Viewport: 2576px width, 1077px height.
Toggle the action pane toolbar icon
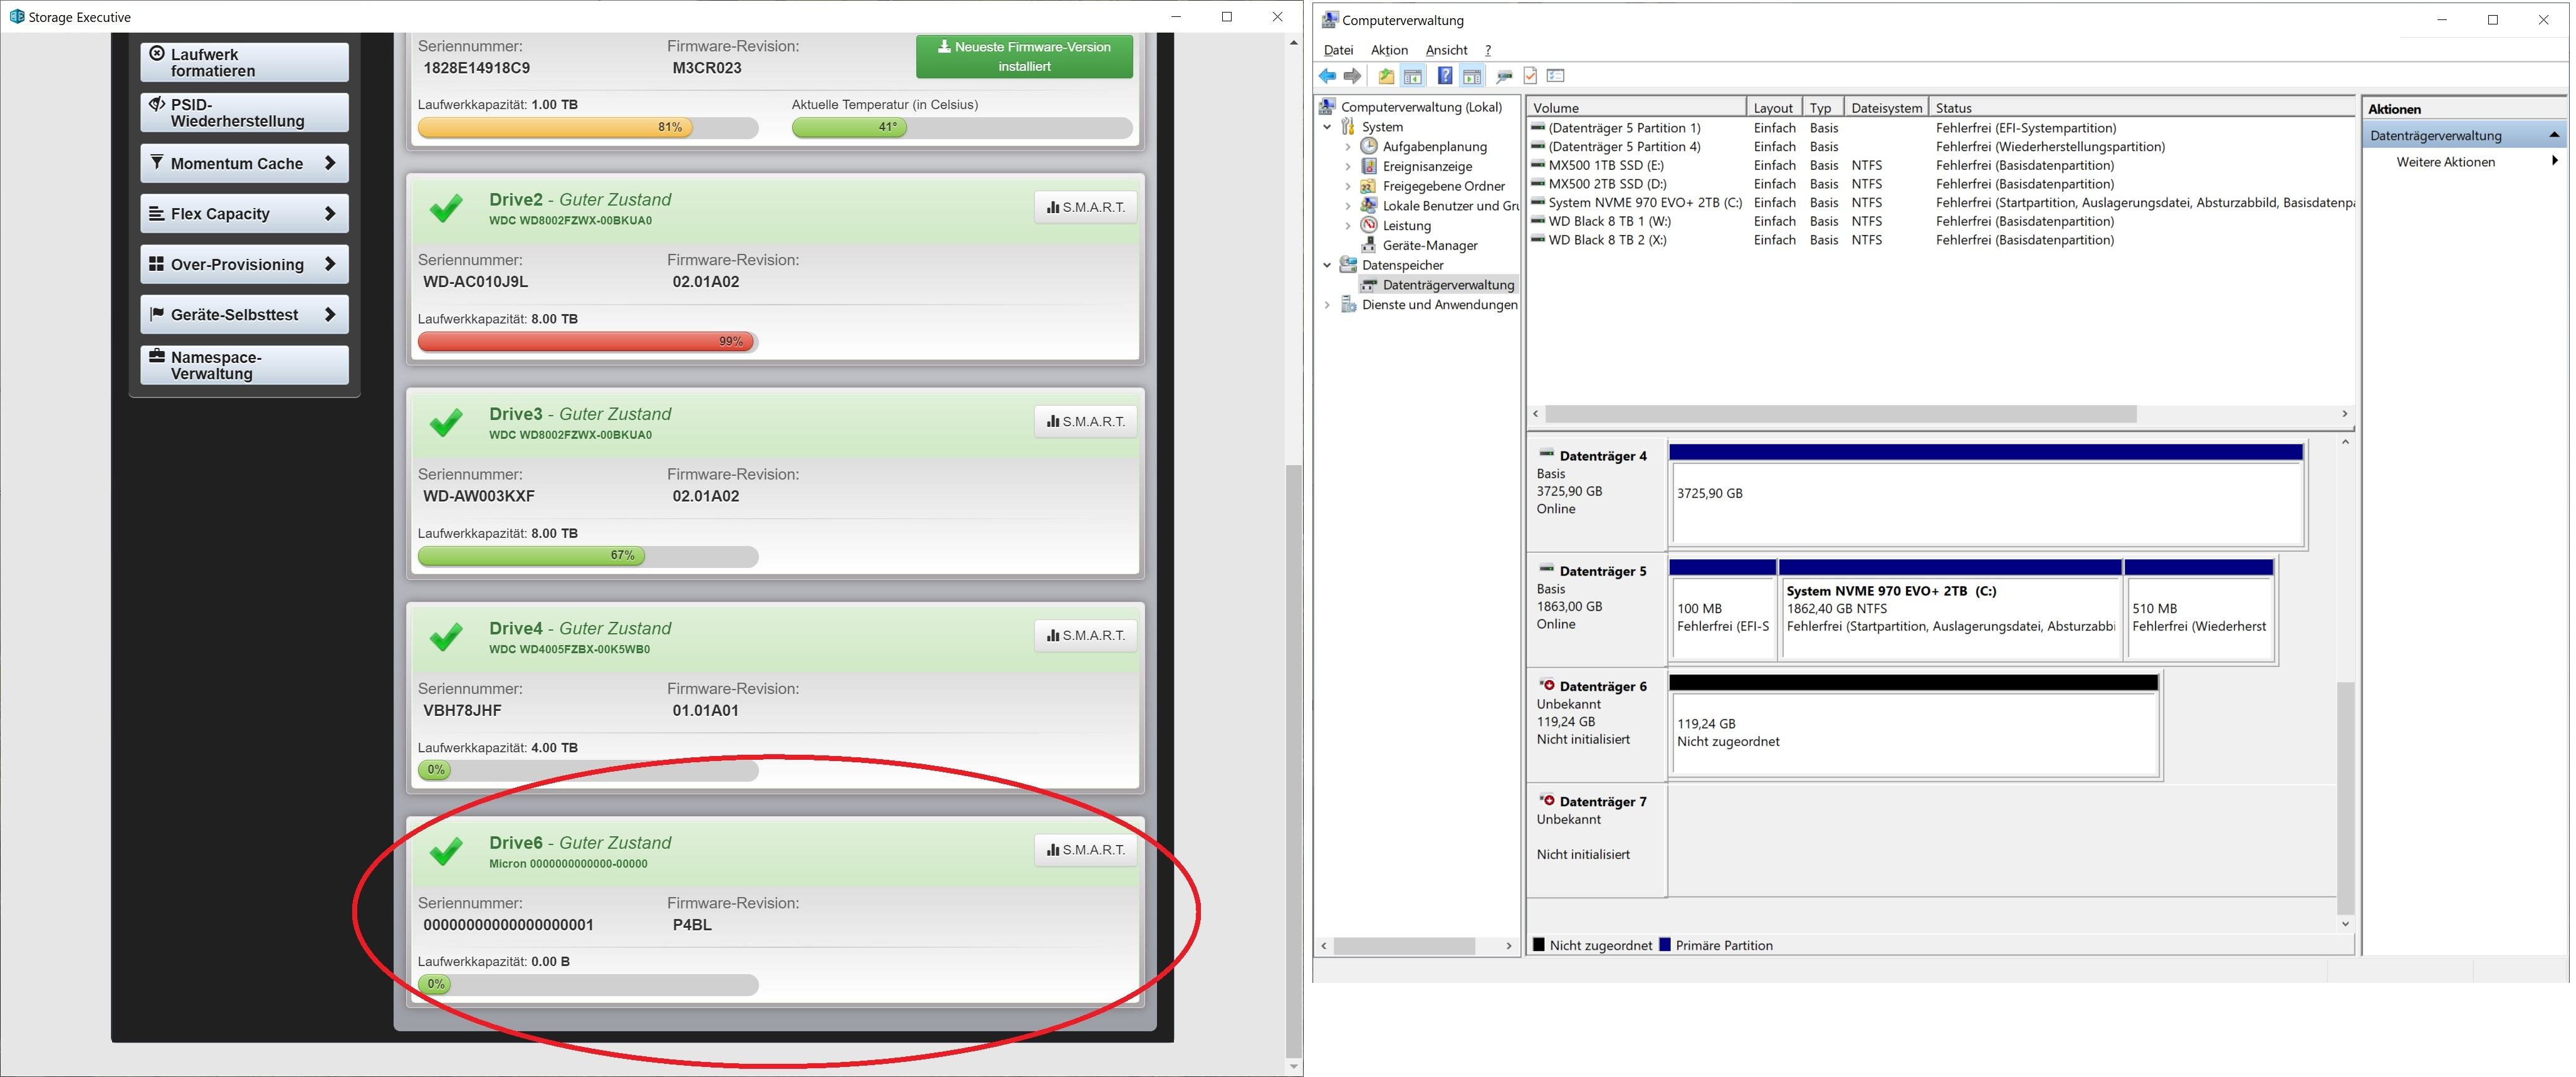[1472, 76]
